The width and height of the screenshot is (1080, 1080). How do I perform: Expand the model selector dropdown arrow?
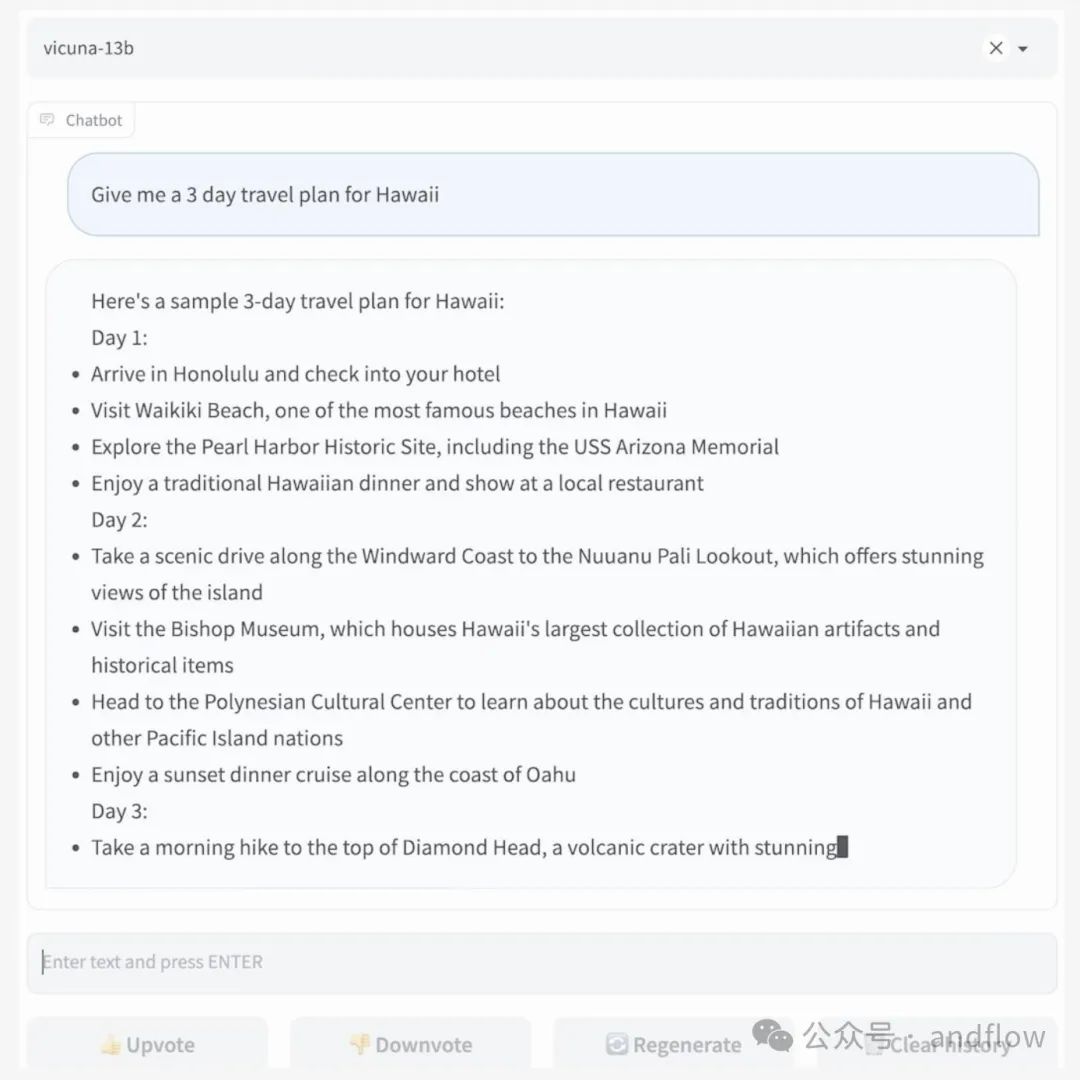tap(1023, 49)
